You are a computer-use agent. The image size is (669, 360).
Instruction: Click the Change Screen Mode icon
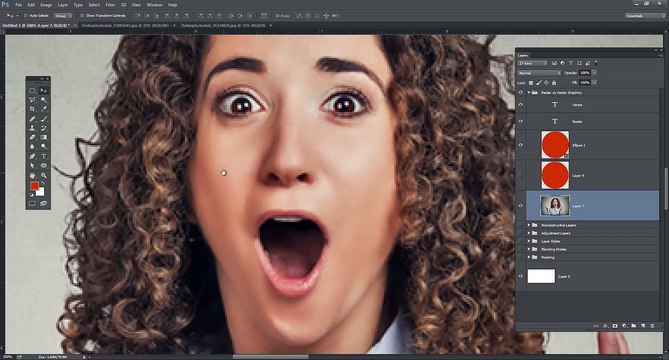[x=44, y=204]
